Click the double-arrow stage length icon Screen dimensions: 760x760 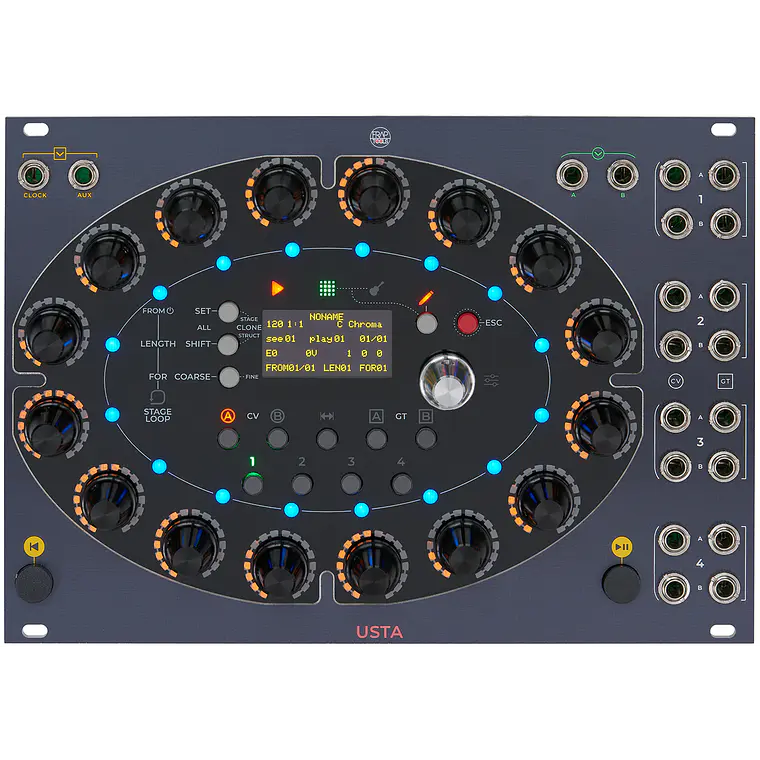click(327, 416)
